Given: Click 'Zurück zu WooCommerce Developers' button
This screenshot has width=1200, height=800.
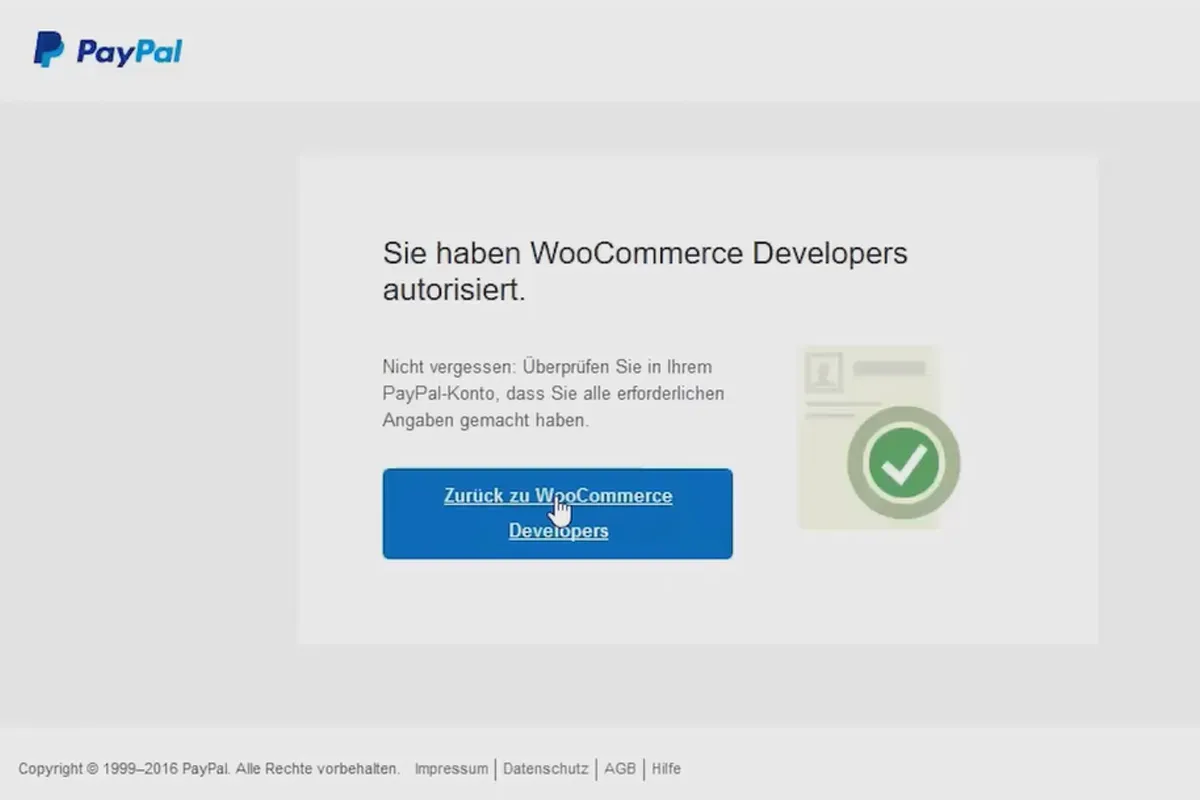Looking at the screenshot, I should point(557,513).
